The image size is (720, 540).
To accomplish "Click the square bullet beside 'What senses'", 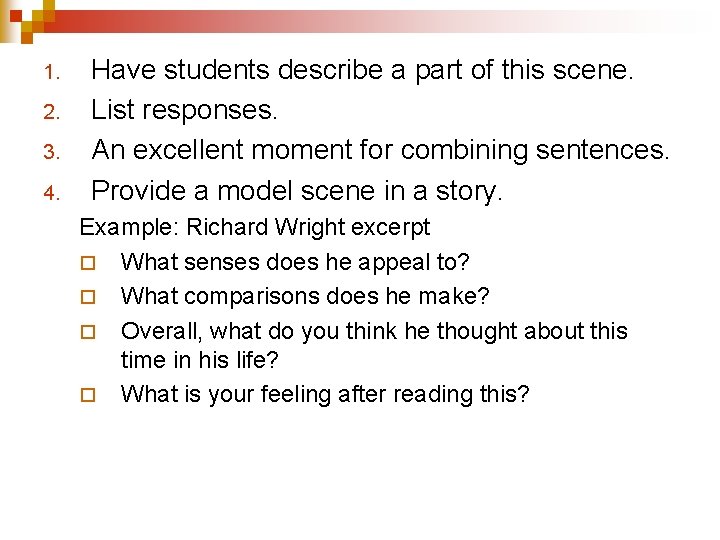I will pos(88,263).
